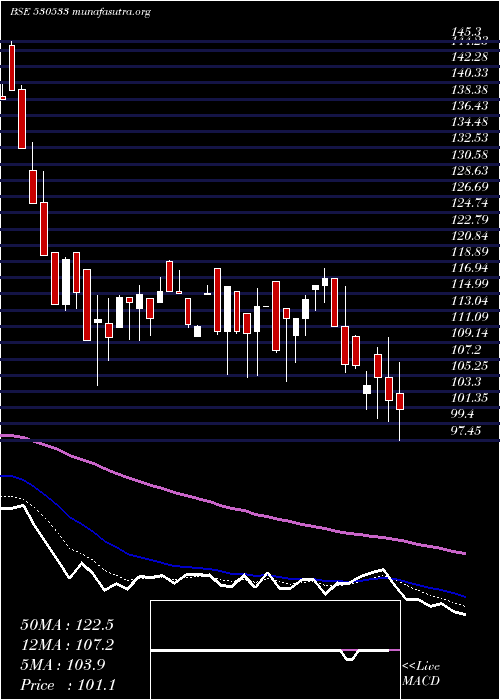
Task: Select the 145.3 price axis label
Action: [x=466, y=31]
